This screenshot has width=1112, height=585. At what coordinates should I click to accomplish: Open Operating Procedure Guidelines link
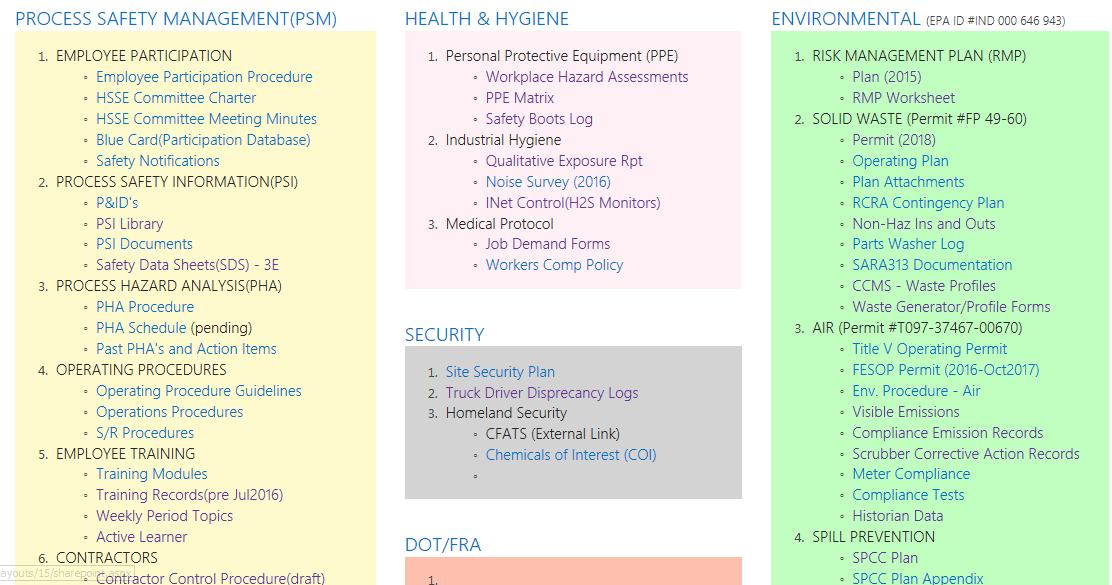(198, 391)
